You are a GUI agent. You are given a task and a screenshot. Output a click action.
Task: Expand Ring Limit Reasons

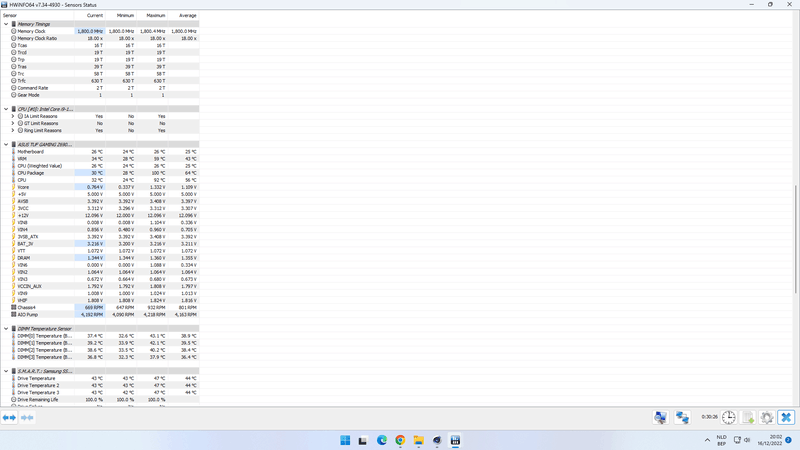pyautogui.click(x=13, y=130)
